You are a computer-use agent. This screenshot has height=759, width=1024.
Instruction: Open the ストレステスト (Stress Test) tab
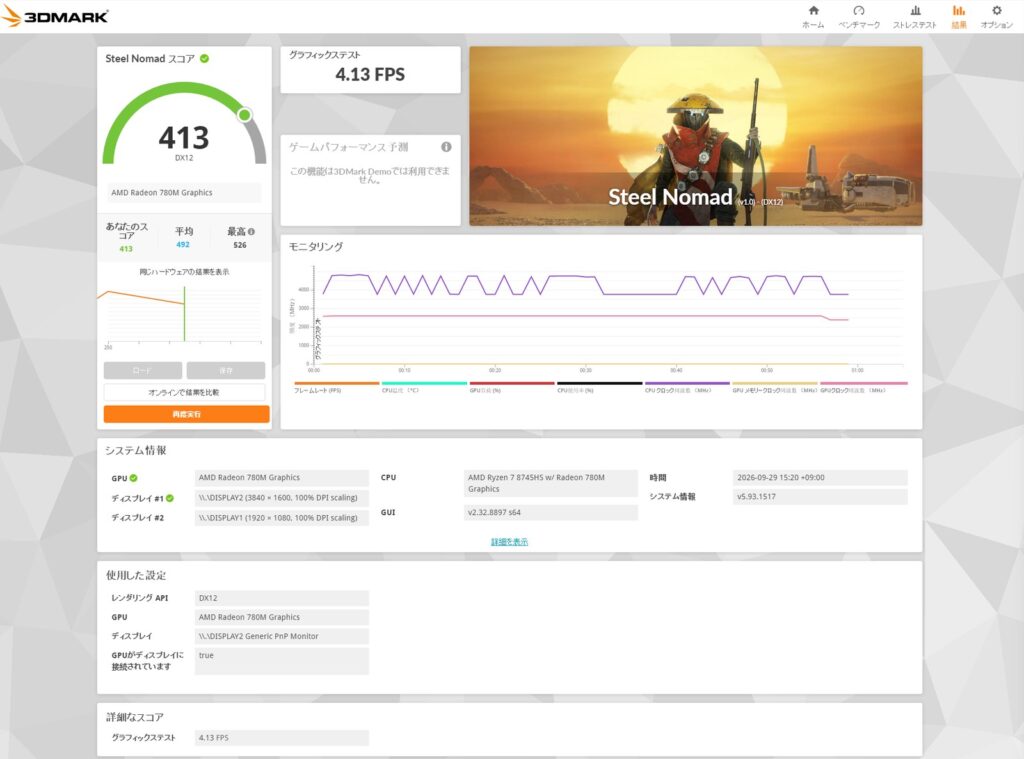pos(914,17)
